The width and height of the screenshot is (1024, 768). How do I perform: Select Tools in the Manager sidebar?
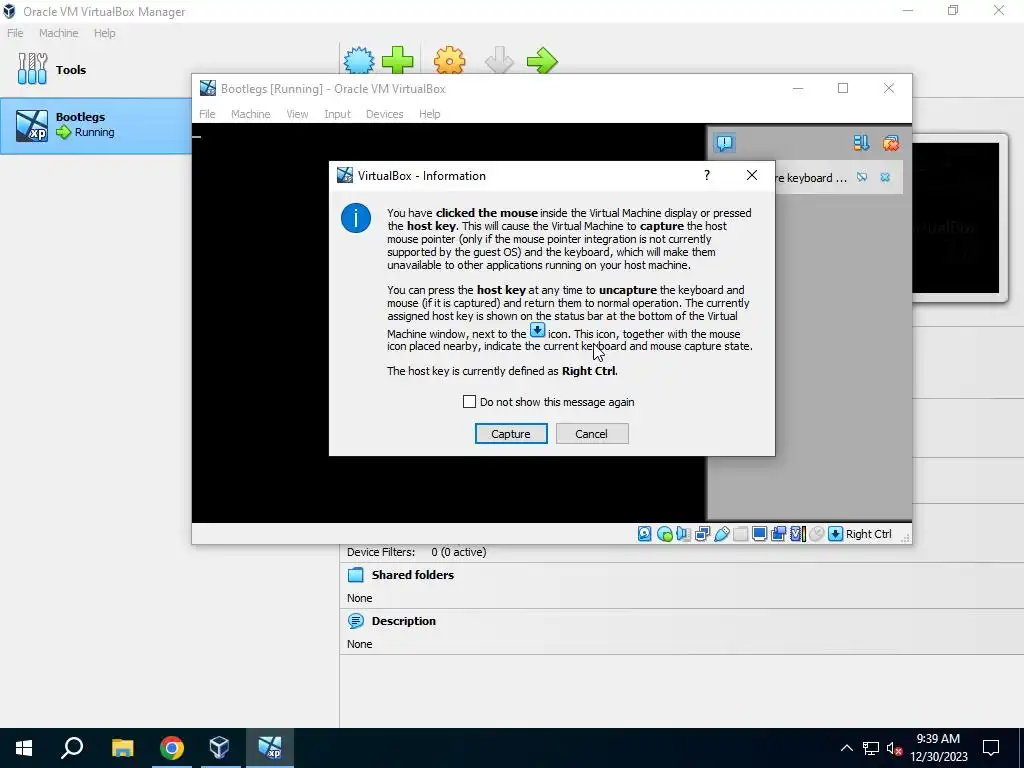point(52,69)
